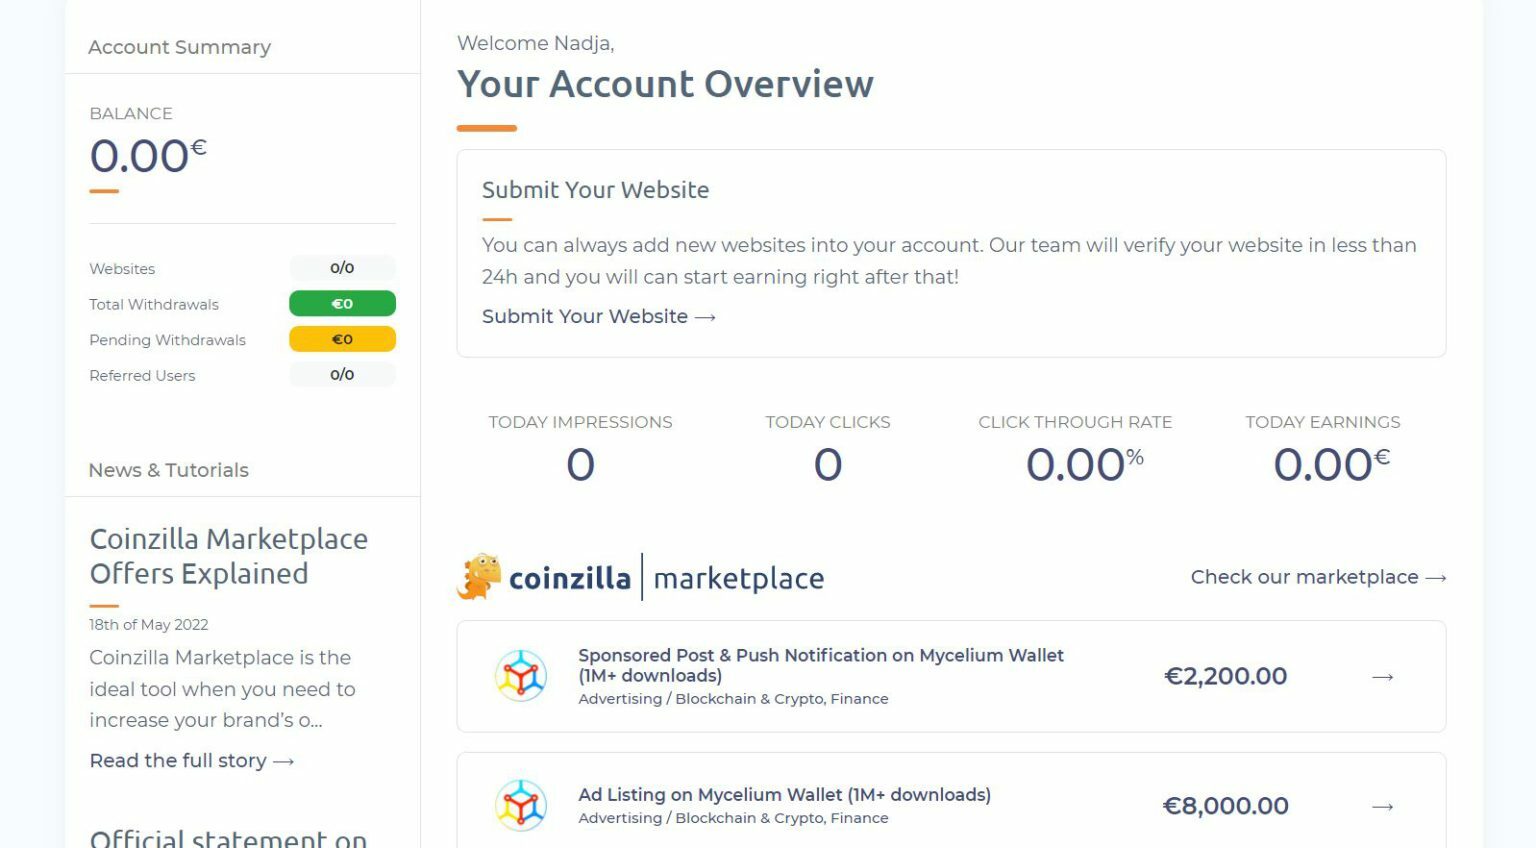The width and height of the screenshot is (1536, 848).
Task: Click arrow after Read the full story
Action: (x=283, y=761)
